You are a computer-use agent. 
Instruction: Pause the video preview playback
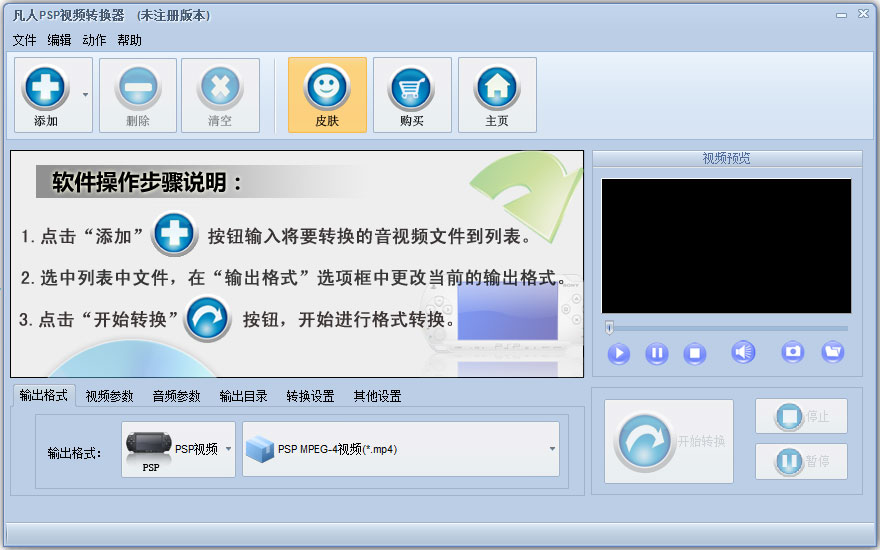657,353
